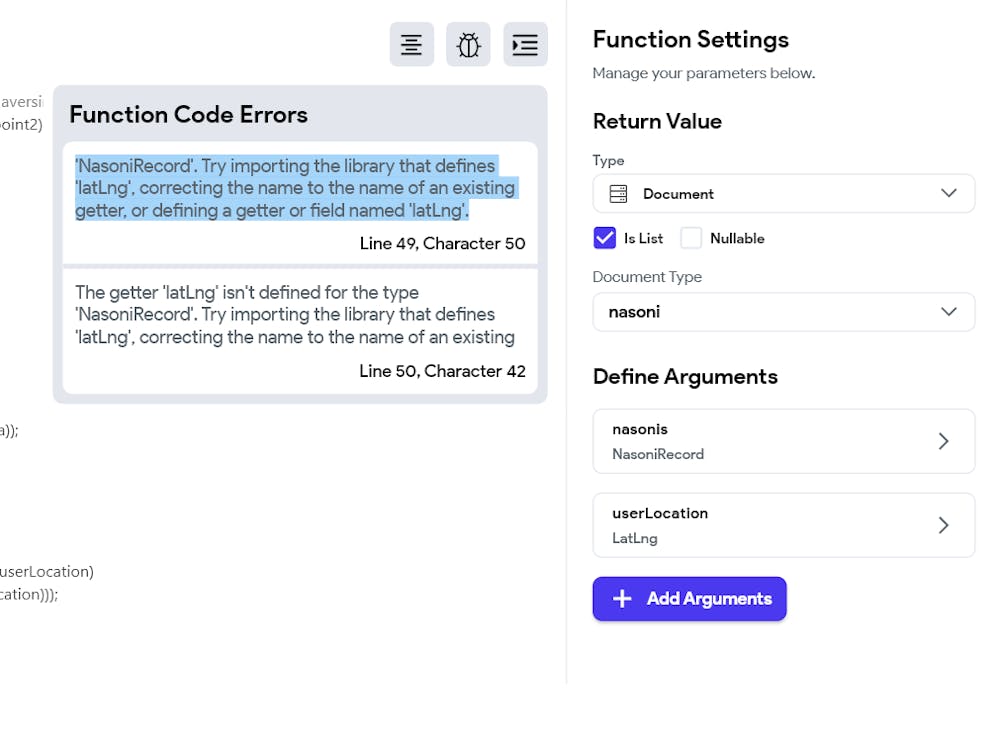The image size is (1000, 742).
Task: Enable the Nullable checkbox
Action: [691, 238]
